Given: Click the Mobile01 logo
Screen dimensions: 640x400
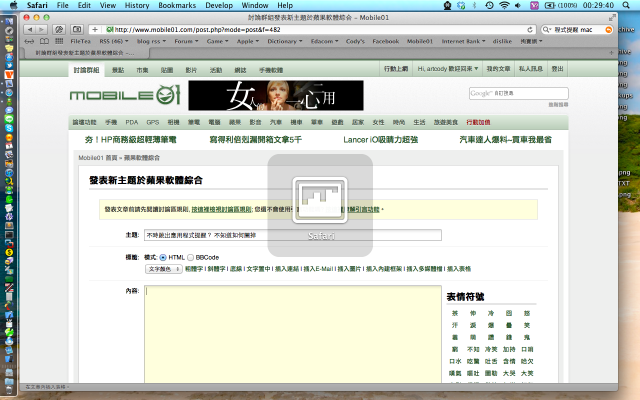Looking at the screenshot, I should pyautogui.click(x=125, y=95).
